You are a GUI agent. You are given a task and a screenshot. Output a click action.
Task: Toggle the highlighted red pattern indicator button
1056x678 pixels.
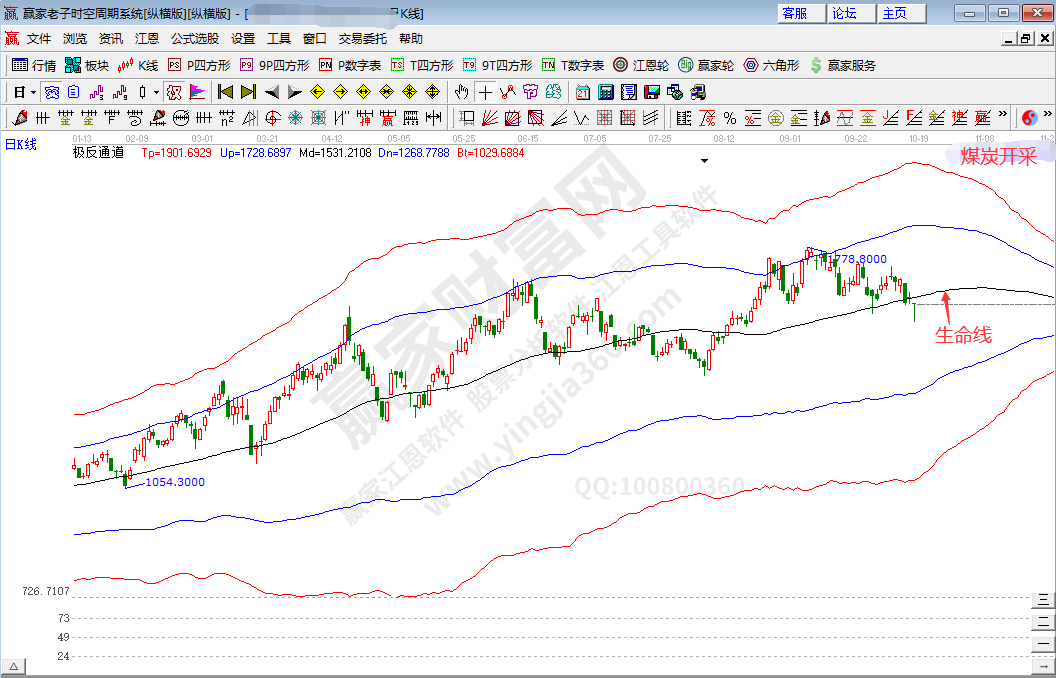tap(174, 92)
